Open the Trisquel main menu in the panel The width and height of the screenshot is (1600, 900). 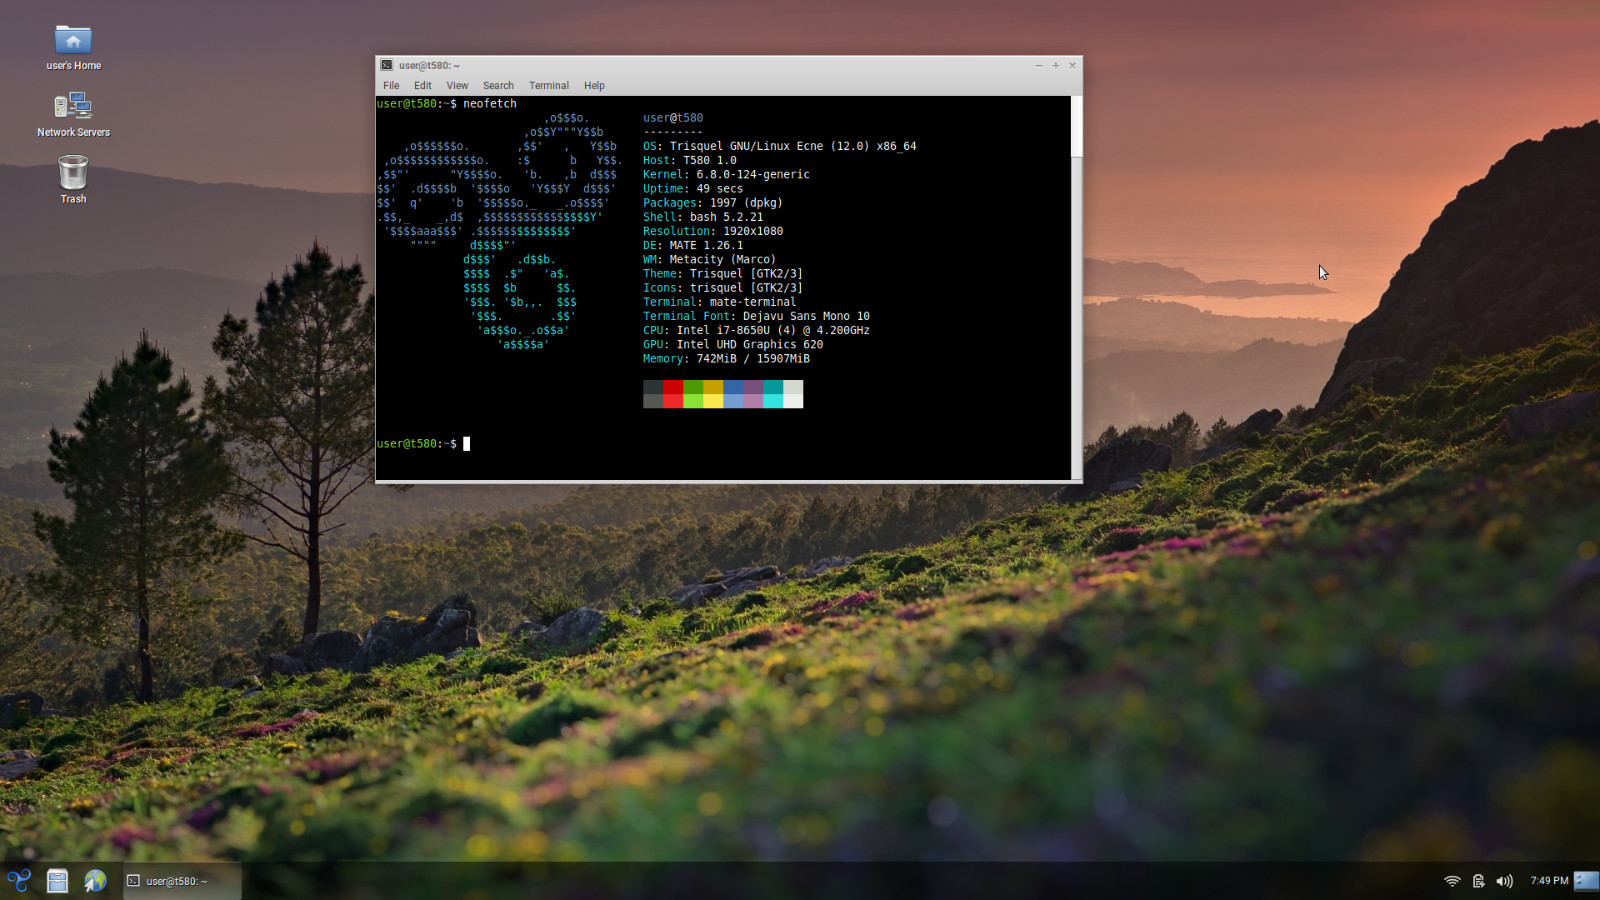[x=19, y=881]
